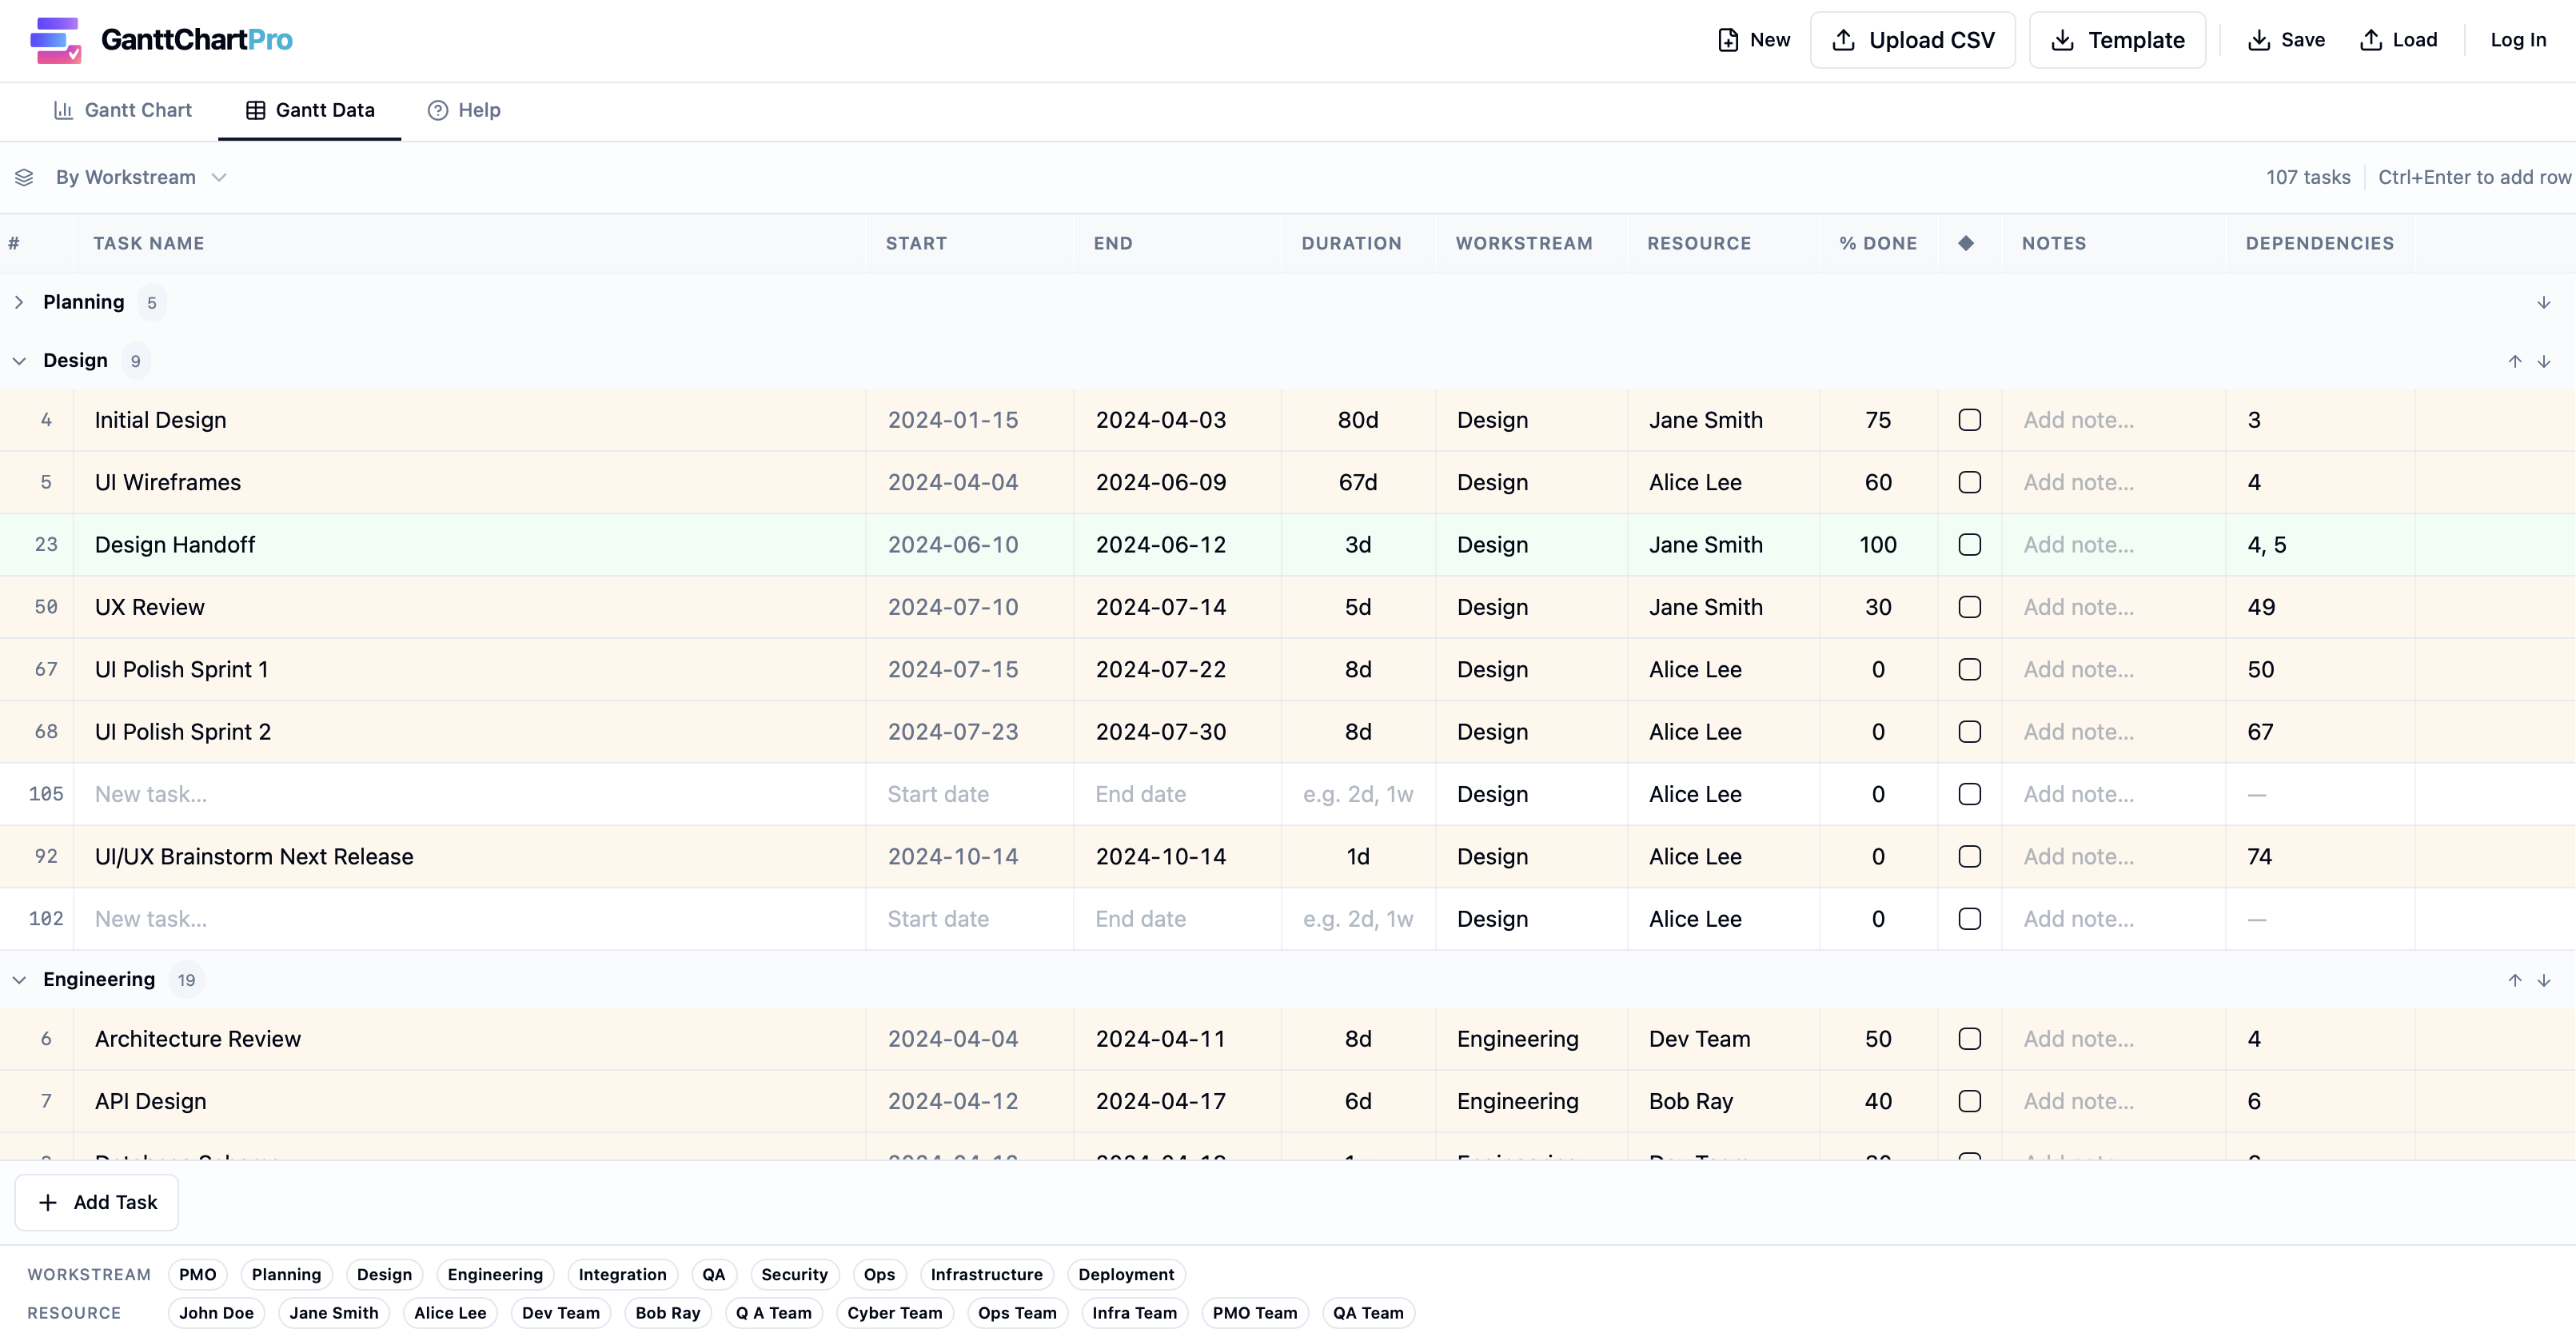Screen dimensions: 2576x1329
Task: Expand the Planning section
Action: 18,301
